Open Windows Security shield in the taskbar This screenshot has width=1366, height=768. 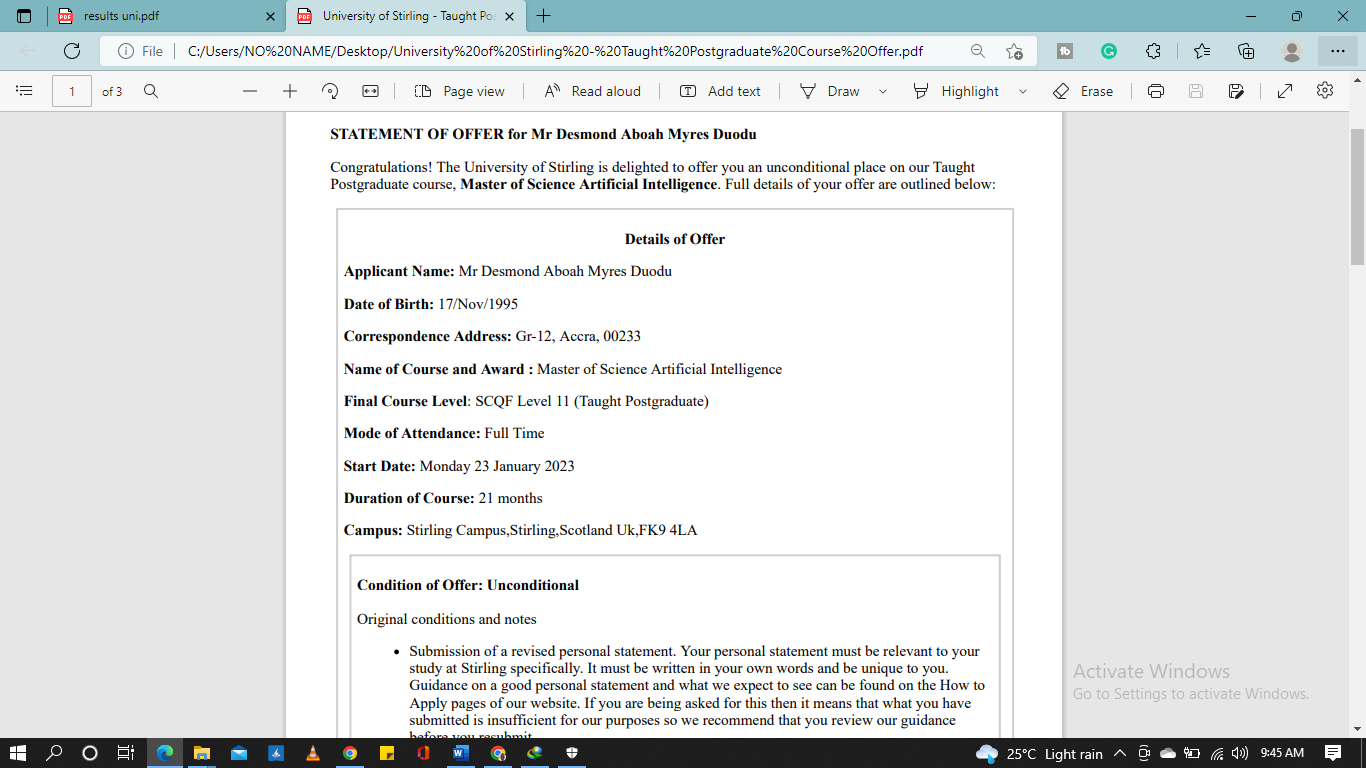571,753
